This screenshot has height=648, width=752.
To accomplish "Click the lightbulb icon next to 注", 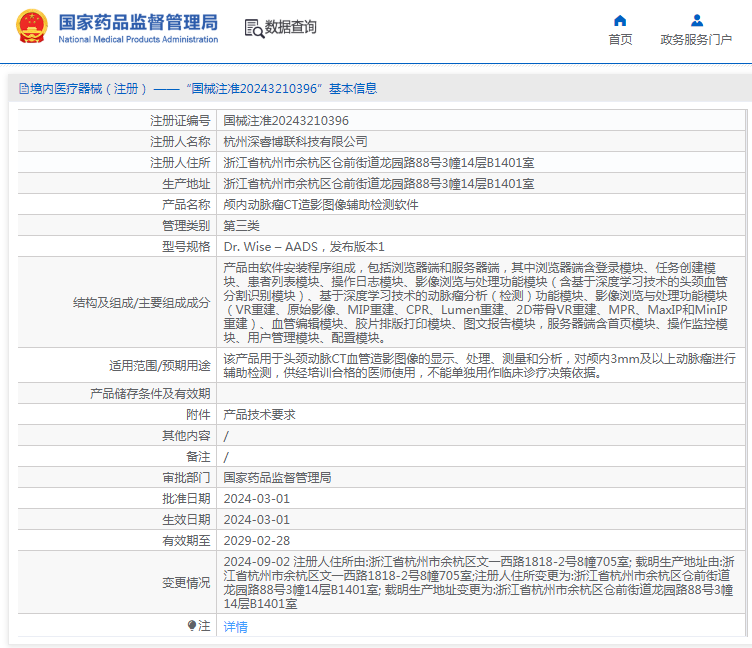I will coord(192,625).
